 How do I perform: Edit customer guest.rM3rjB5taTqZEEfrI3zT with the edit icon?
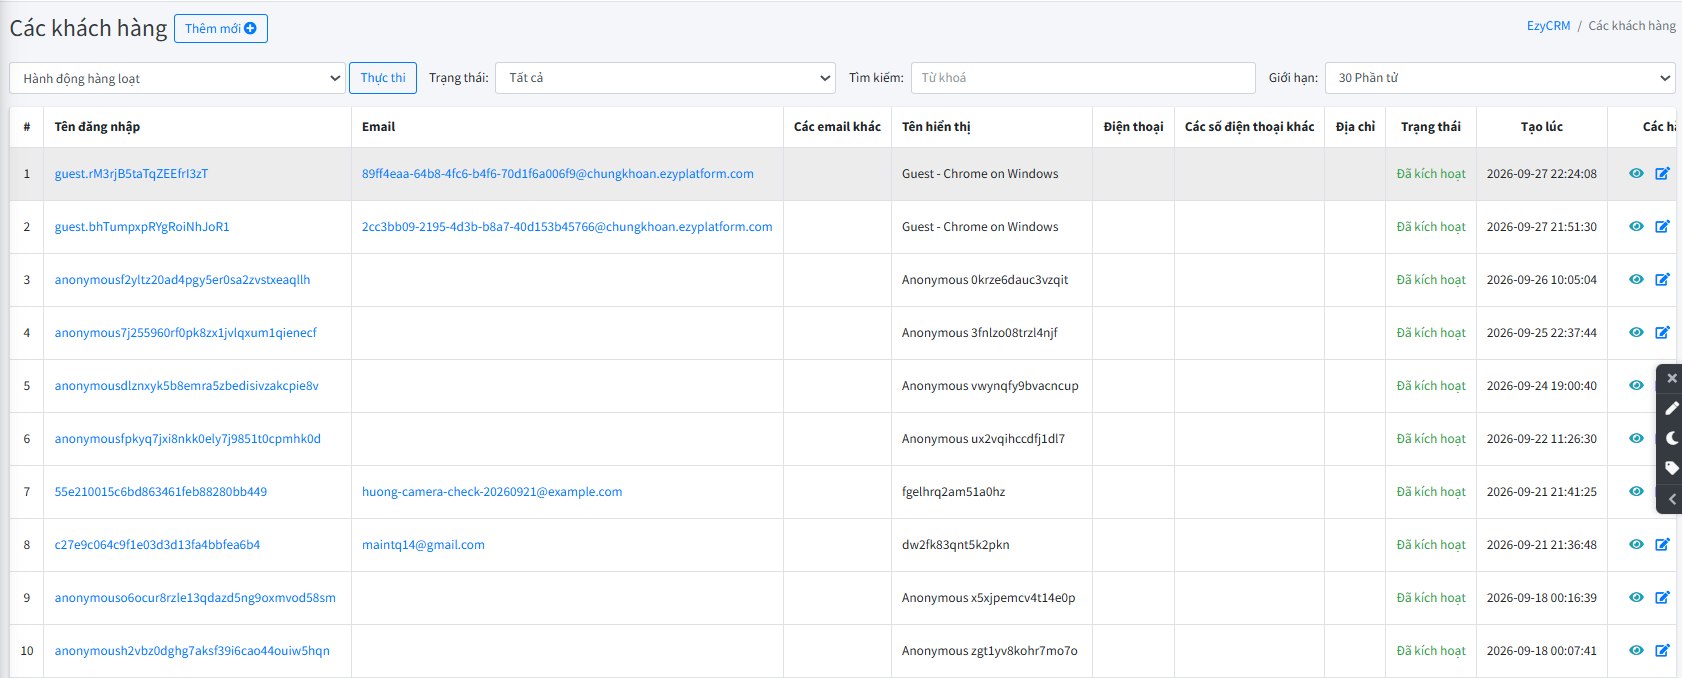tap(1662, 173)
